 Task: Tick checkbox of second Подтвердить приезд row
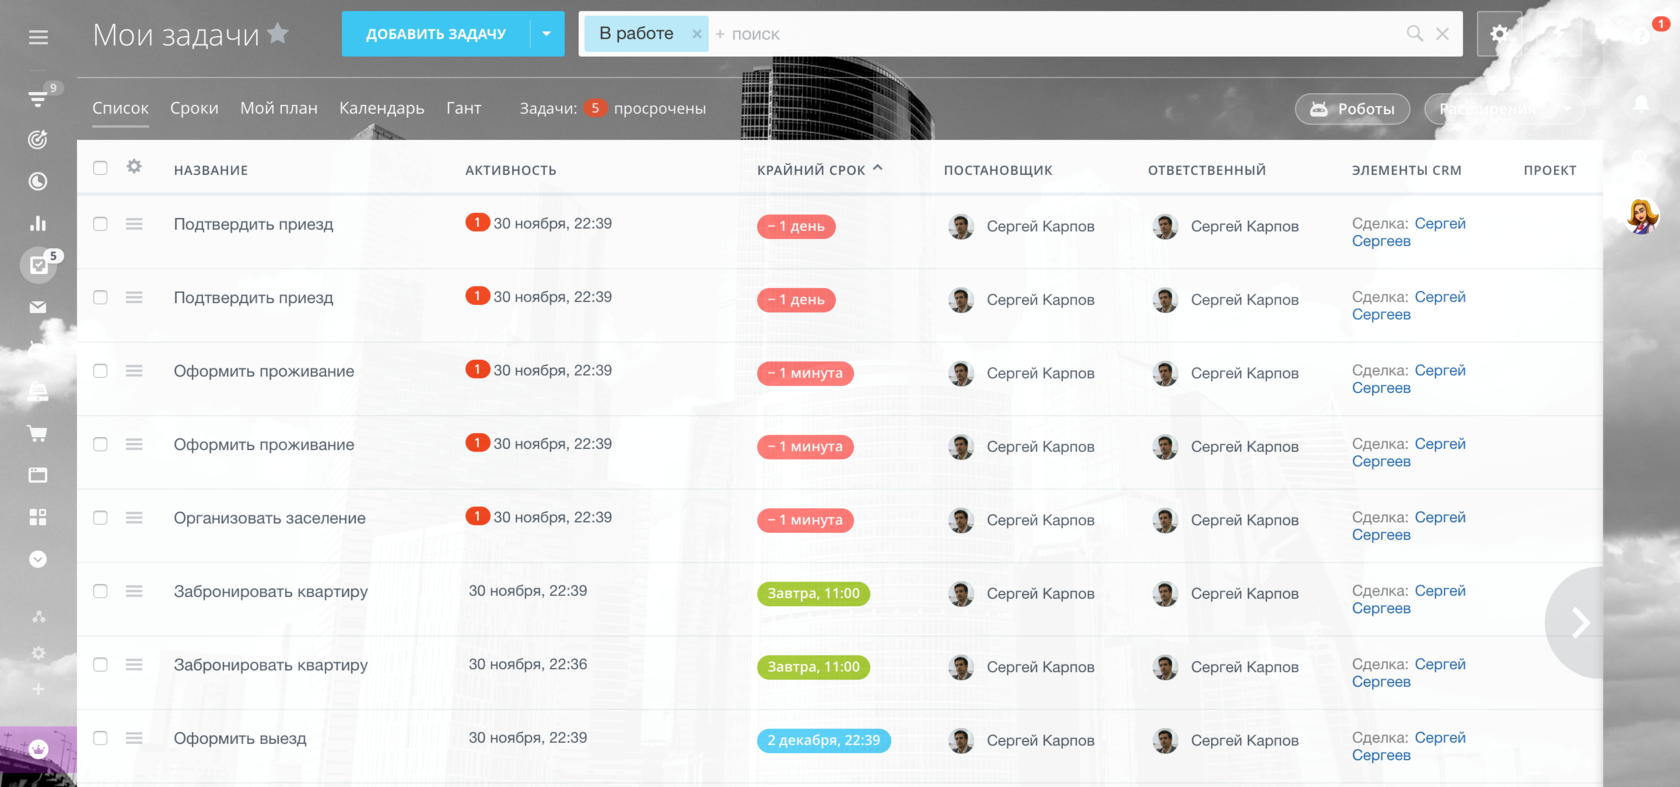(x=100, y=297)
